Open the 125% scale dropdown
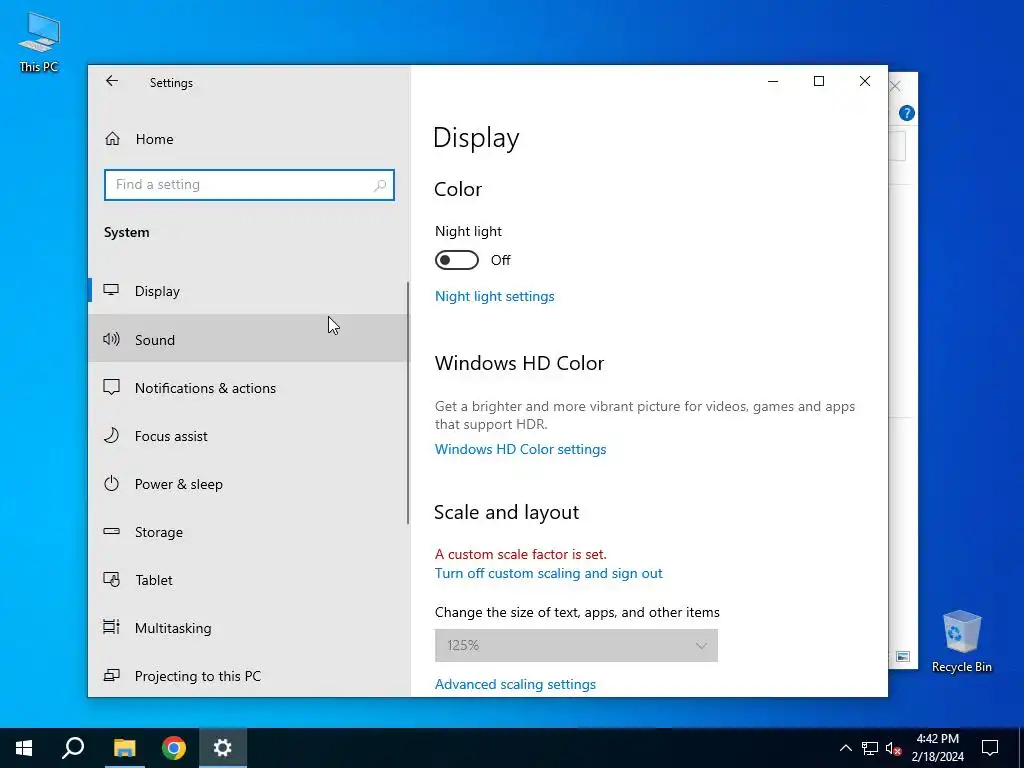 576,645
